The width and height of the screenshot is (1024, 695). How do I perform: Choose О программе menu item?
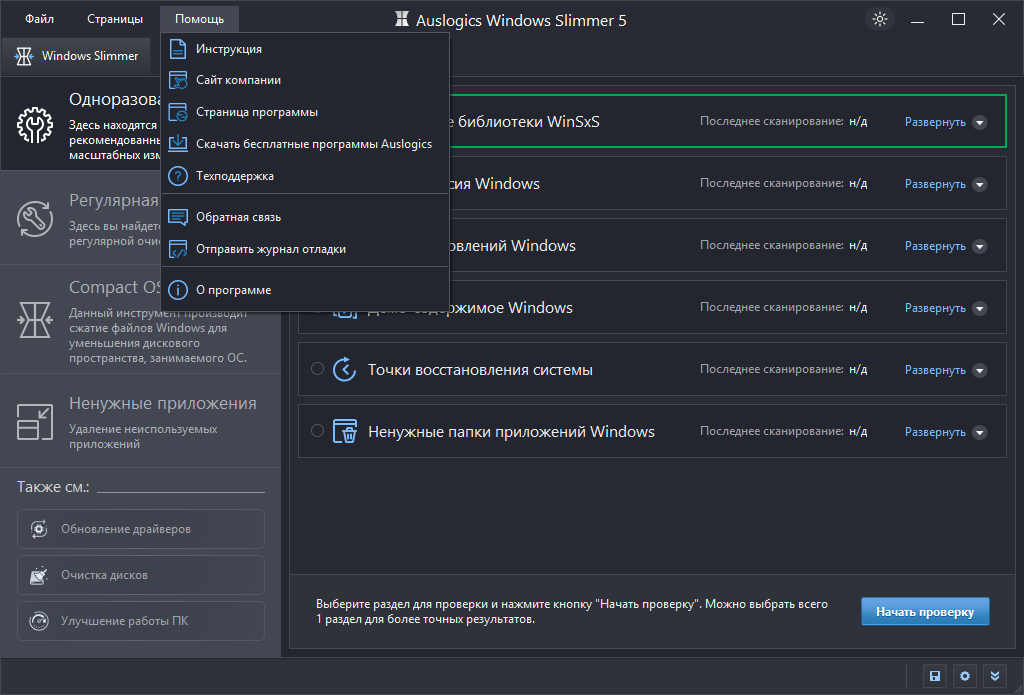[305, 290]
